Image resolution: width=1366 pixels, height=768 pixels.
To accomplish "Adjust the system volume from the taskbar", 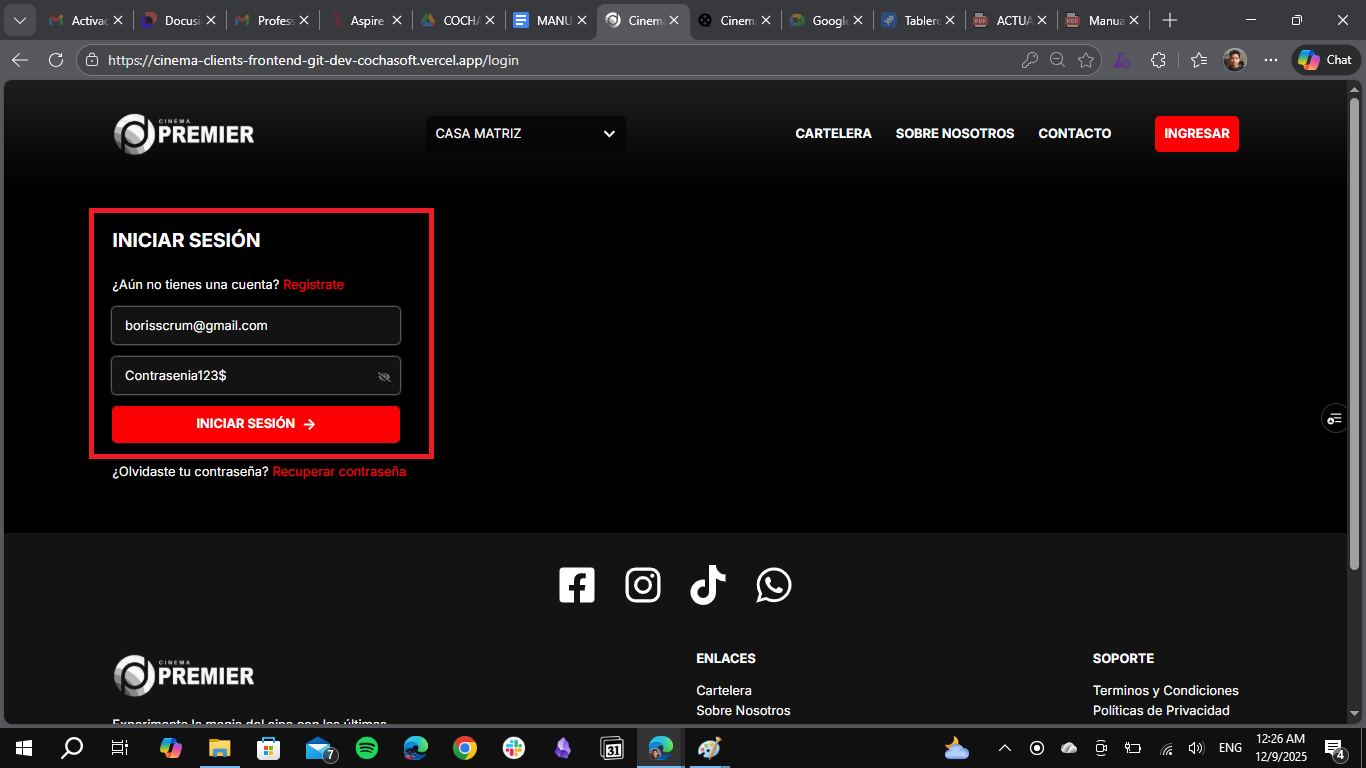I will (x=1196, y=747).
